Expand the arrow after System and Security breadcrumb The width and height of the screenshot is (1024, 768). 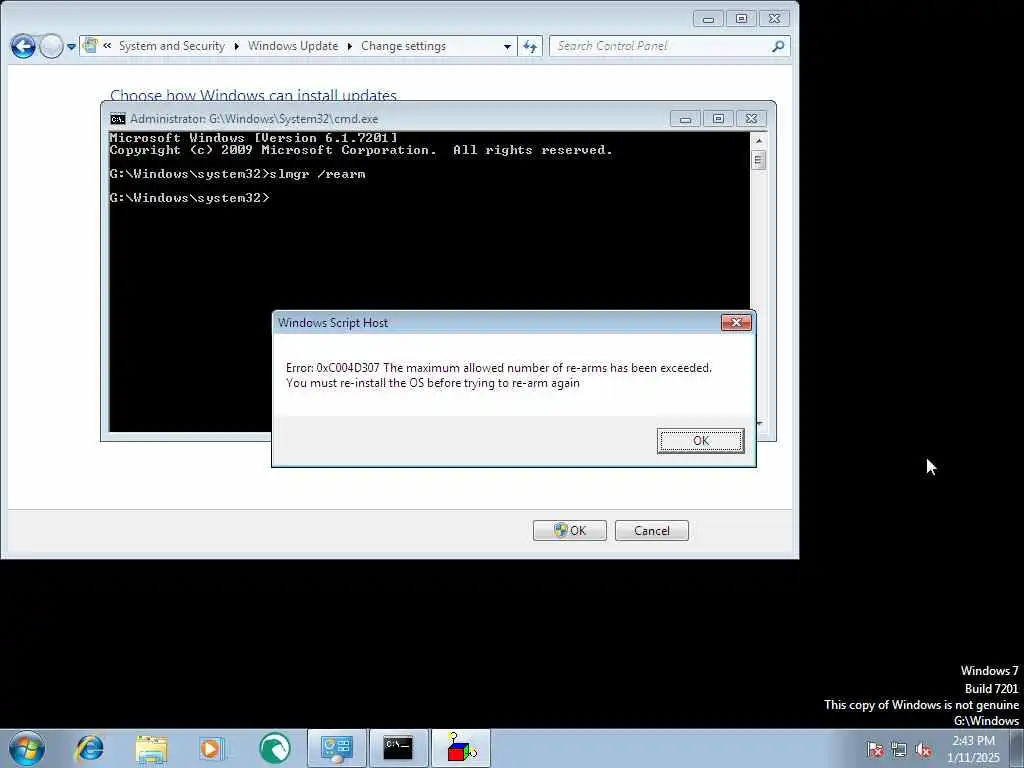click(236, 46)
